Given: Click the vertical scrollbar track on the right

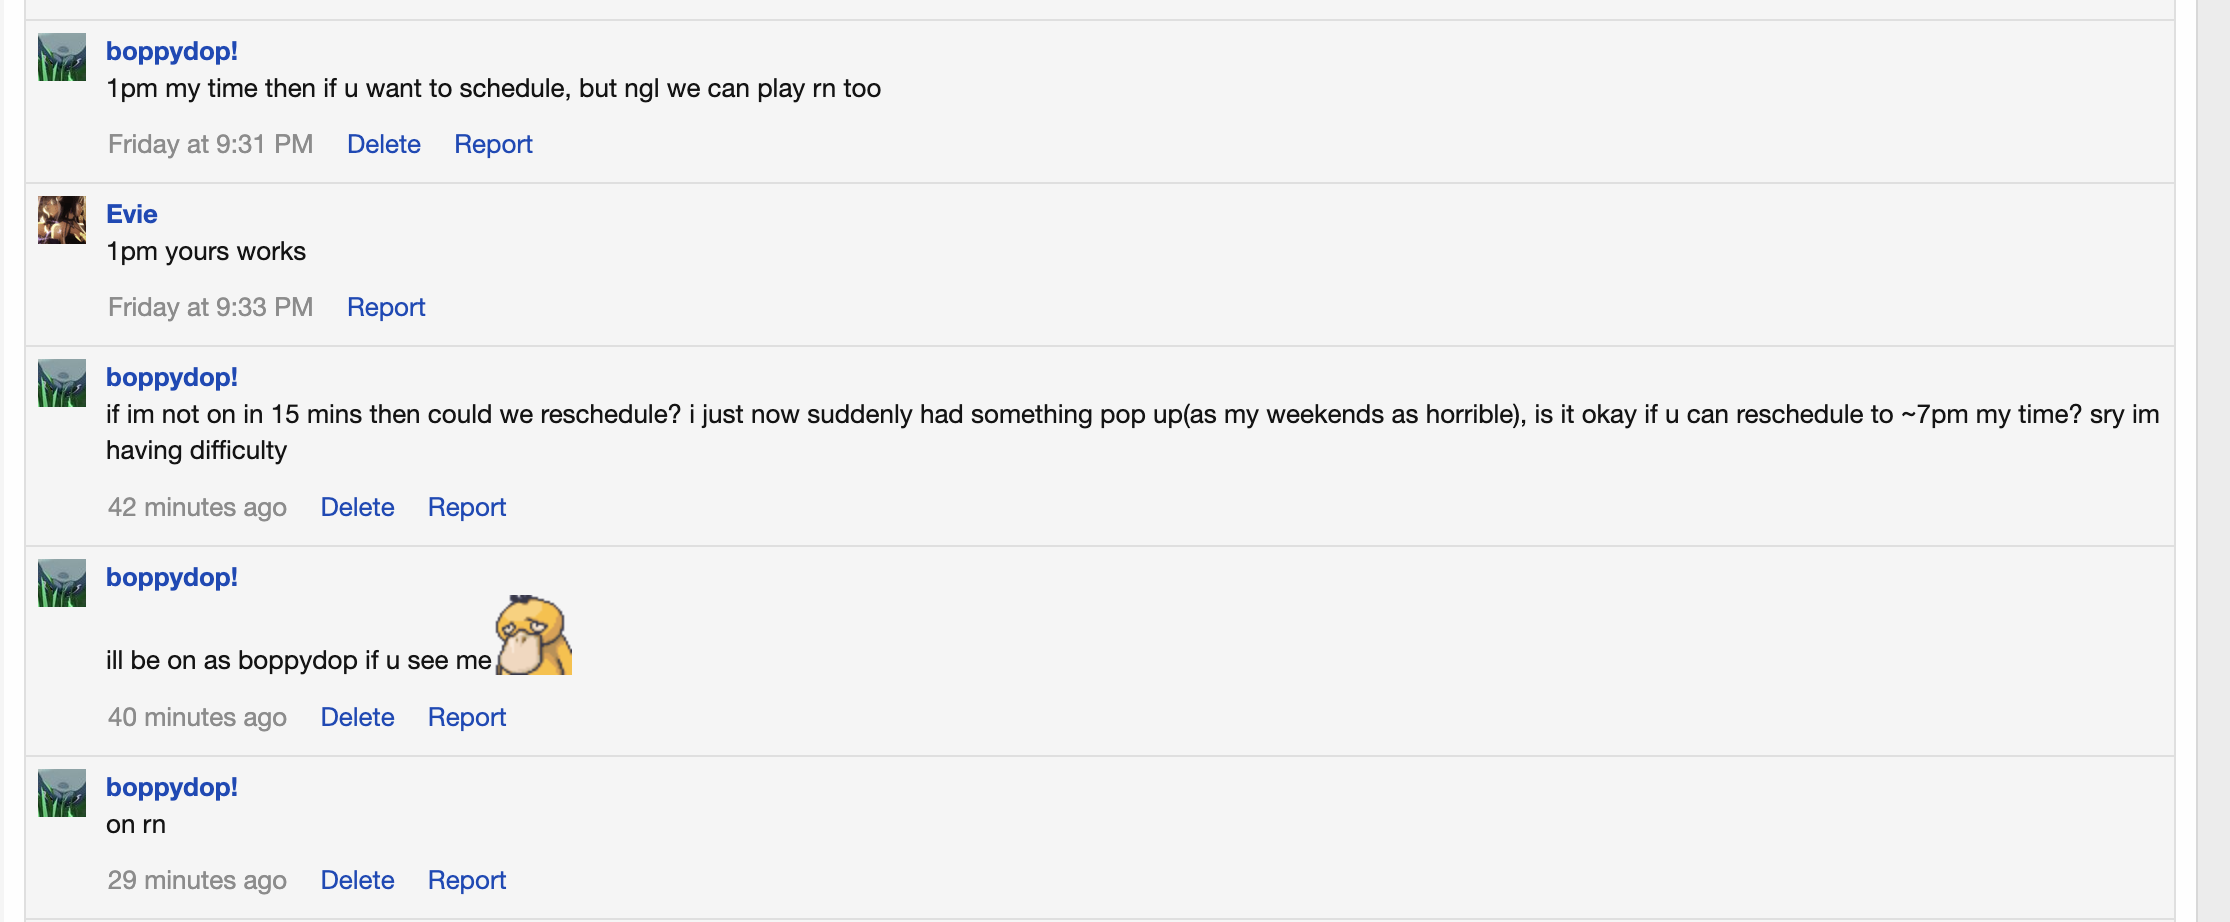Looking at the screenshot, I should 2212,460.
